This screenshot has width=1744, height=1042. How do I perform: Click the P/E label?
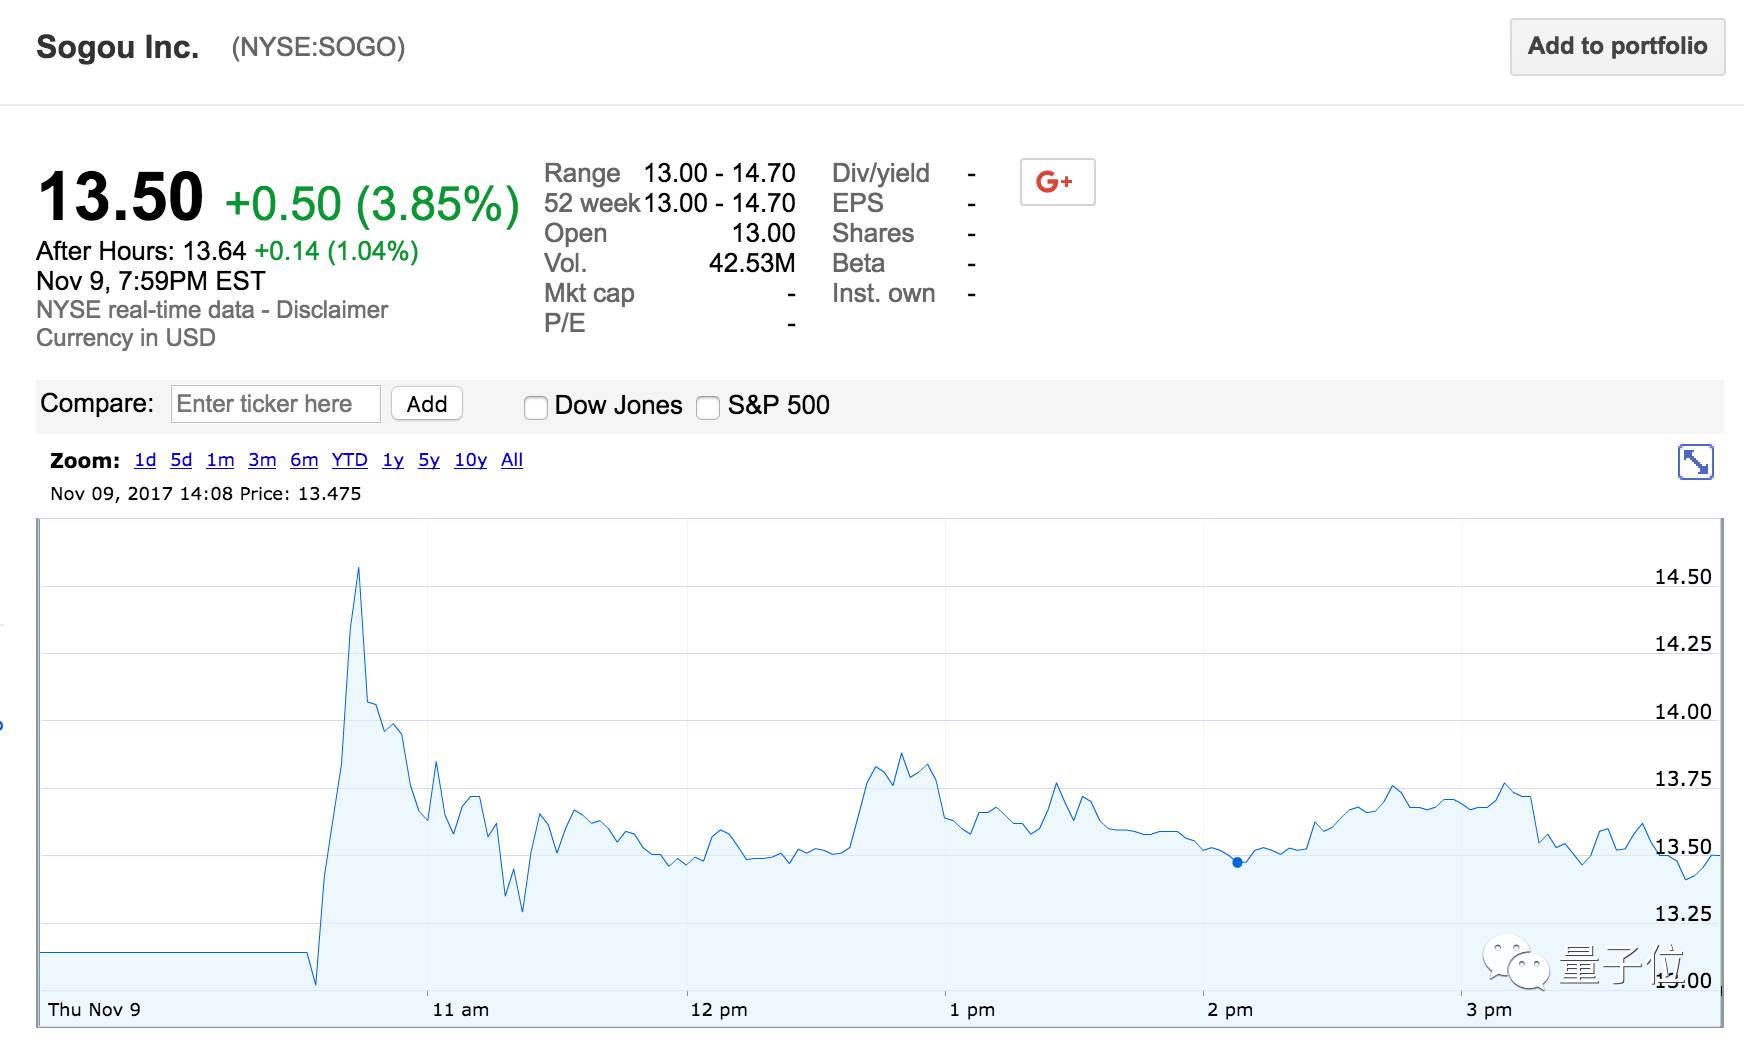(x=565, y=323)
